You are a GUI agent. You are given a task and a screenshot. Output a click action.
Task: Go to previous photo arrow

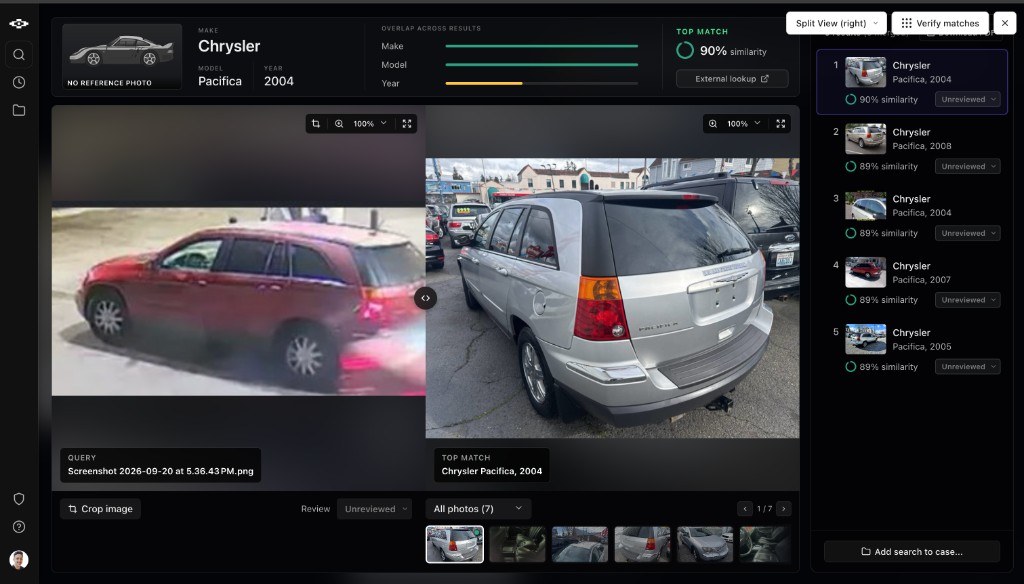[745, 508]
